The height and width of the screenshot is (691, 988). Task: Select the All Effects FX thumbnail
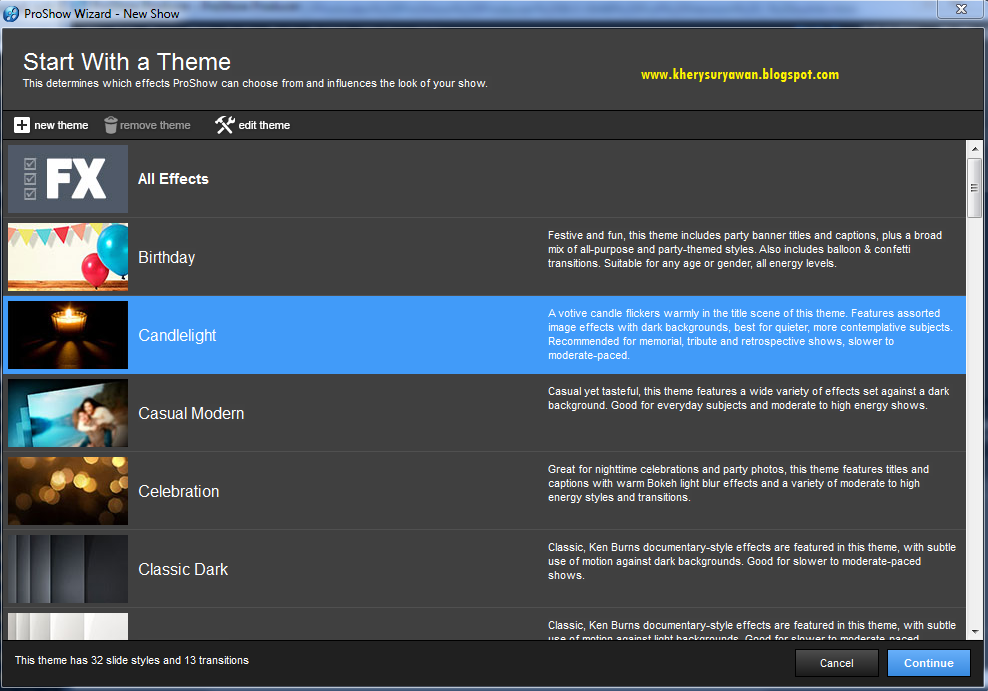click(68, 179)
